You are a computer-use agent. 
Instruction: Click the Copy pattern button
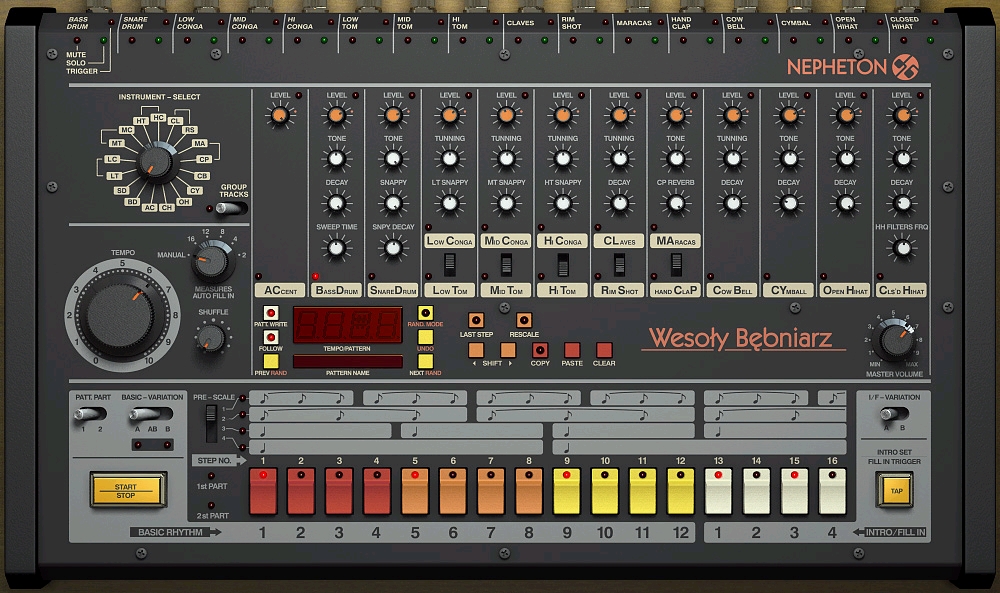tap(540, 349)
